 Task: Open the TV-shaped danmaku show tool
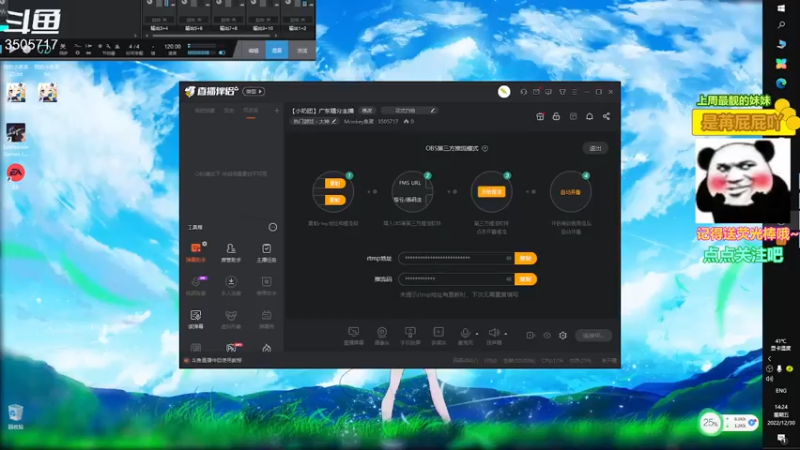tap(266, 319)
